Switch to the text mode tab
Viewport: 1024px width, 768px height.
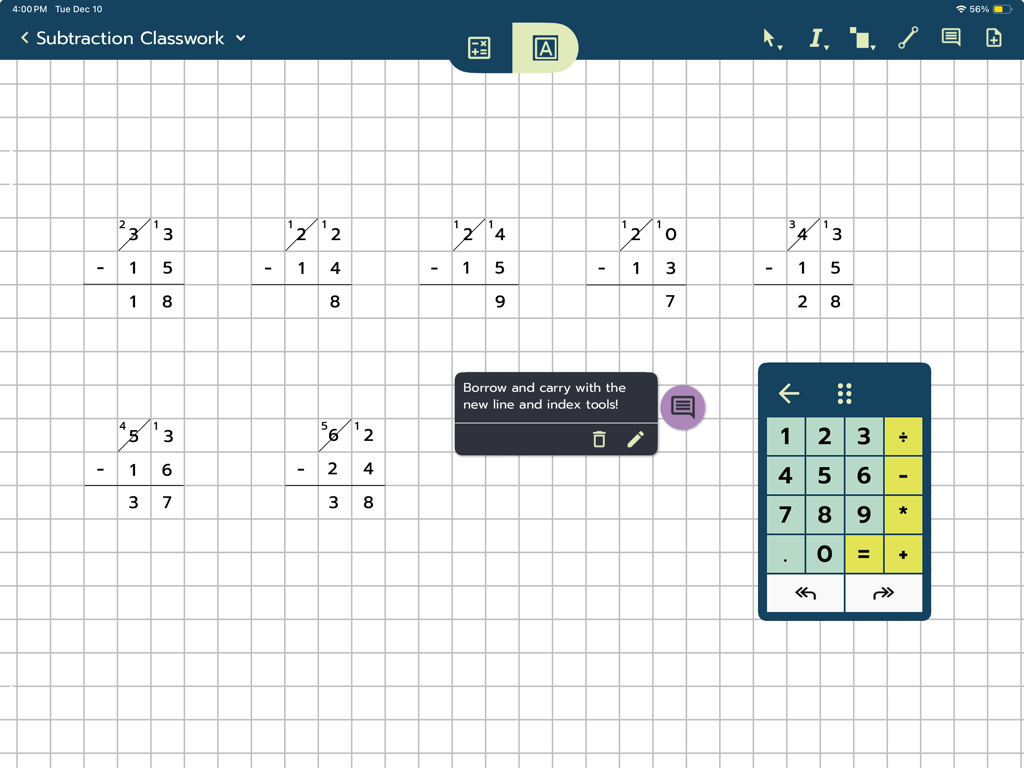[543, 47]
